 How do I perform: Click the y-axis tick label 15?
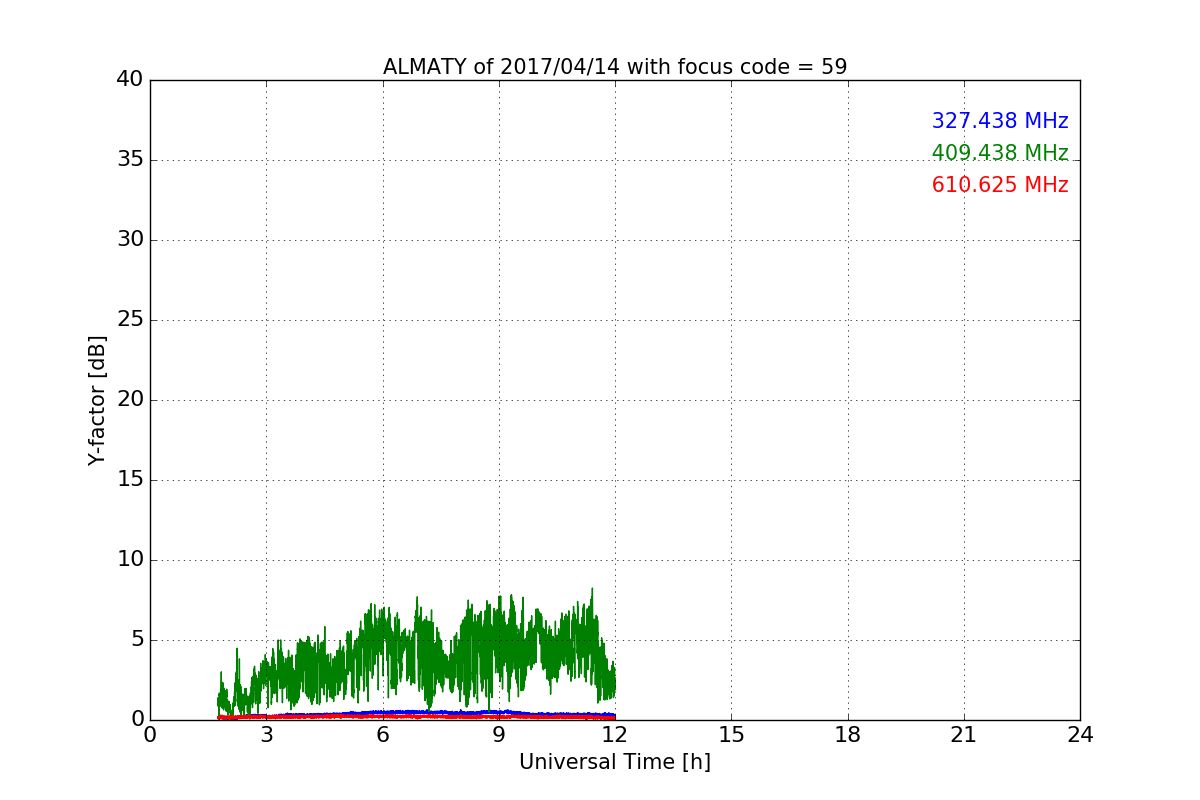pyautogui.click(x=130, y=480)
